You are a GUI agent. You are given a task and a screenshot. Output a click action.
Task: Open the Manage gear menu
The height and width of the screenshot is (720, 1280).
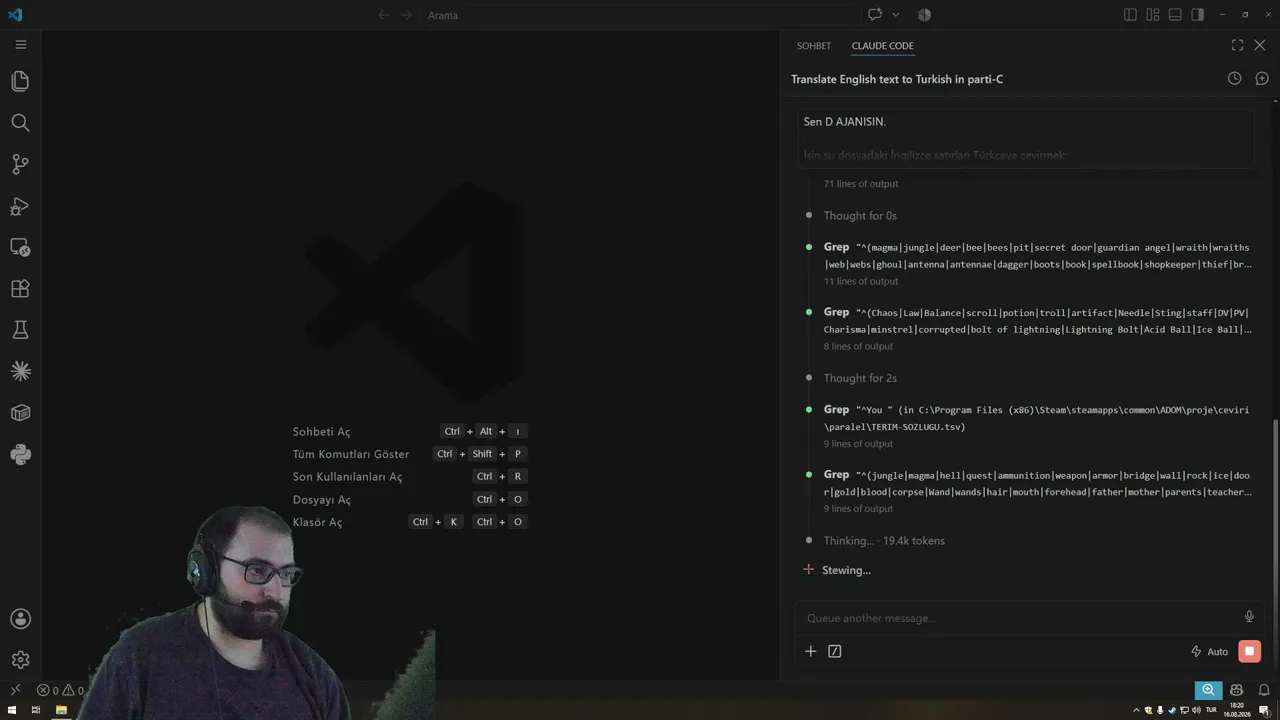20,660
